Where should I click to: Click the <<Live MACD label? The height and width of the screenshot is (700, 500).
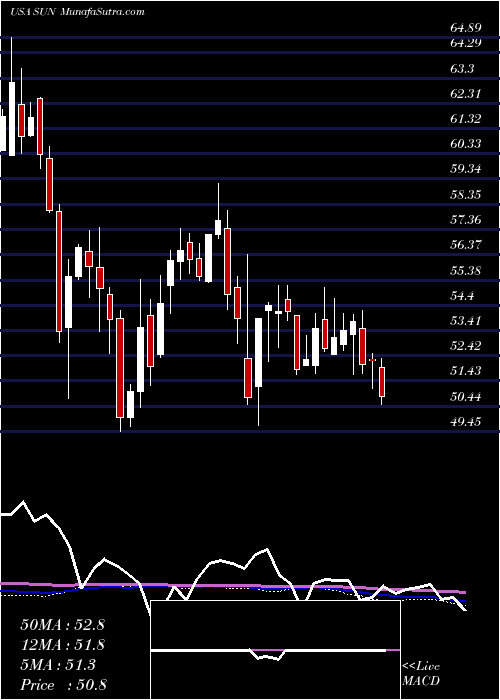pos(421,674)
